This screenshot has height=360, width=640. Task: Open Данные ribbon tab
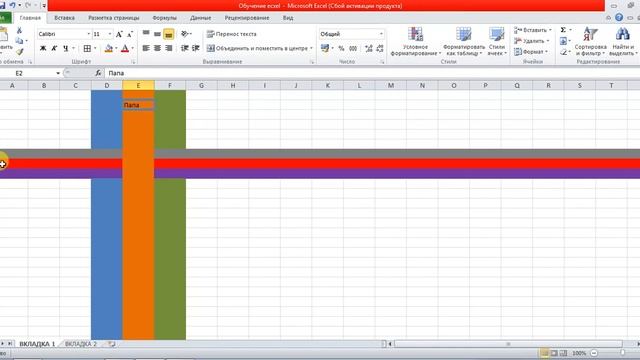[200, 18]
